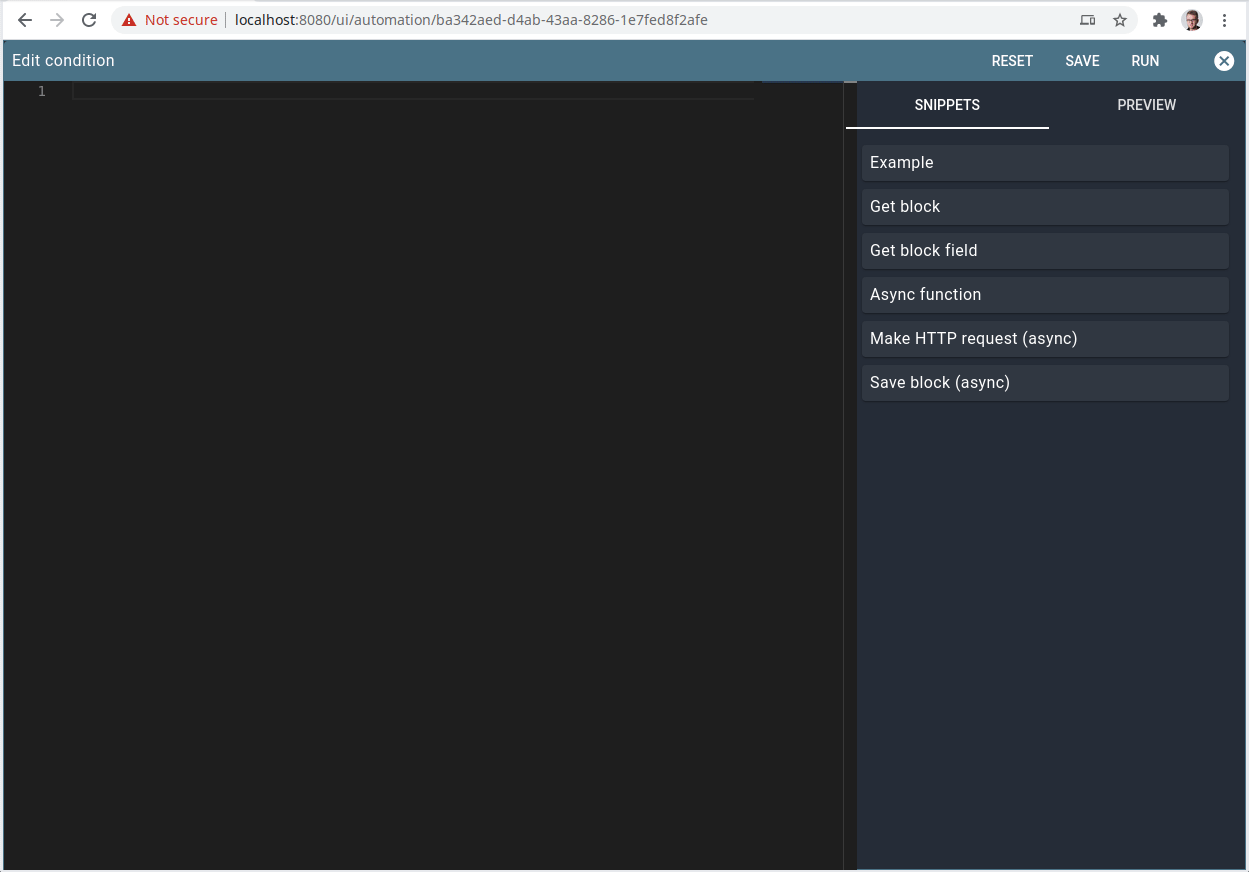
Task: Run the condition with the RUN button
Action: [x=1145, y=61]
